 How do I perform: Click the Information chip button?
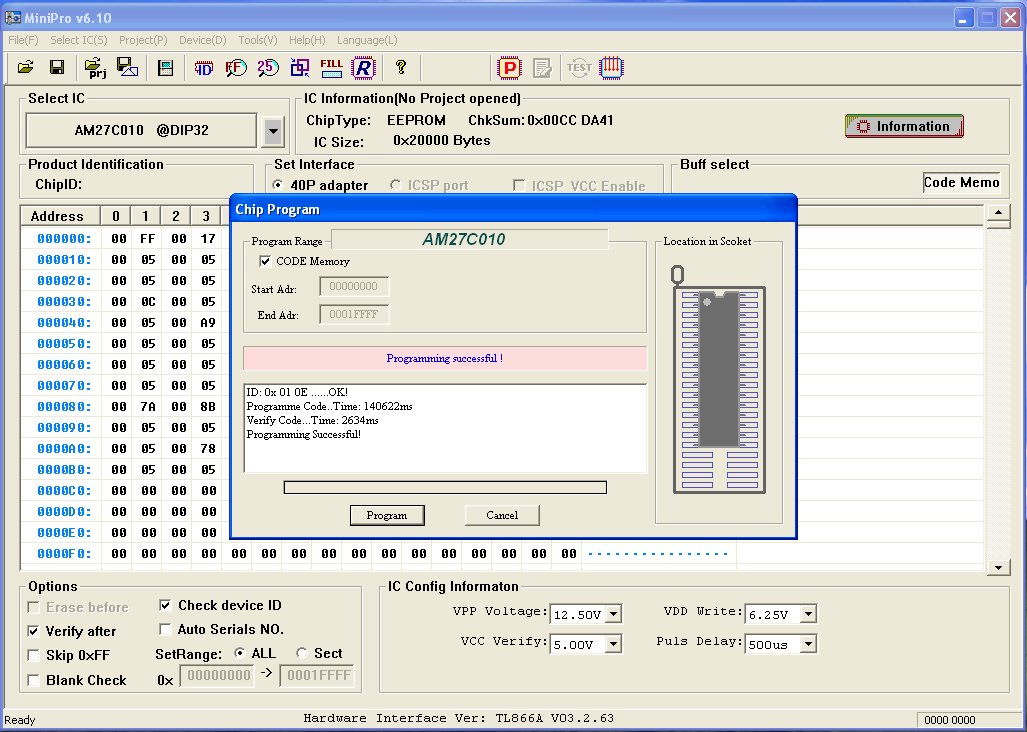click(904, 126)
